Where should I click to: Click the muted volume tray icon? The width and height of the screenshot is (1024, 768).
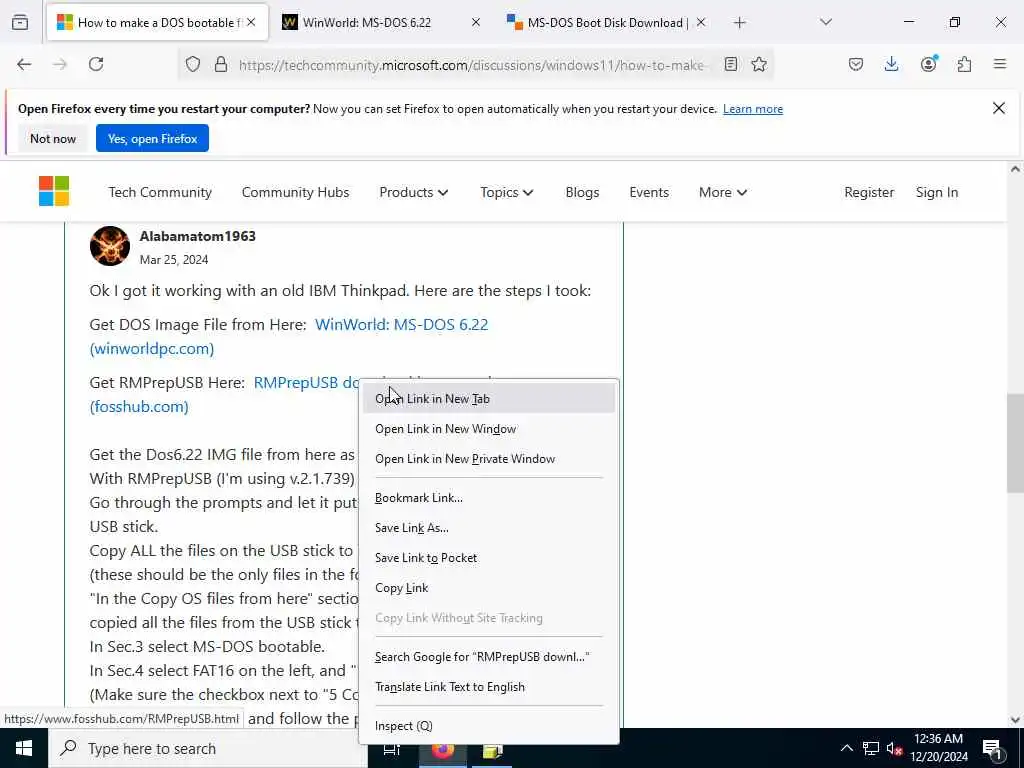point(895,748)
